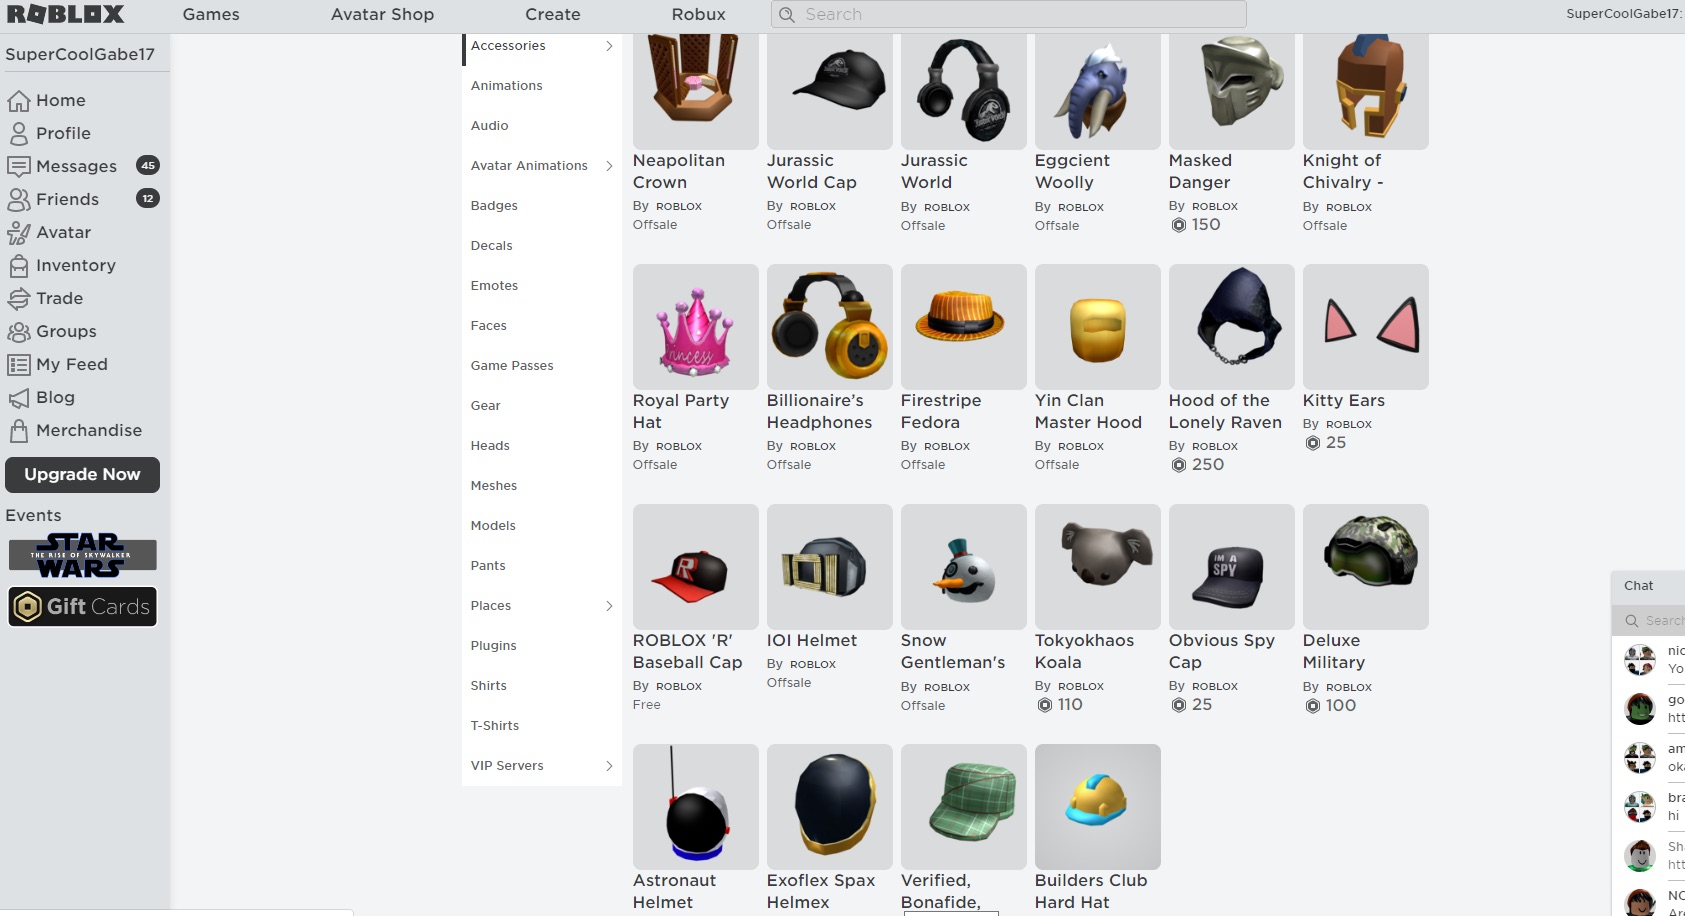This screenshot has width=1685, height=916.
Task: Expand the VIP Servers category
Action: click(x=609, y=766)
